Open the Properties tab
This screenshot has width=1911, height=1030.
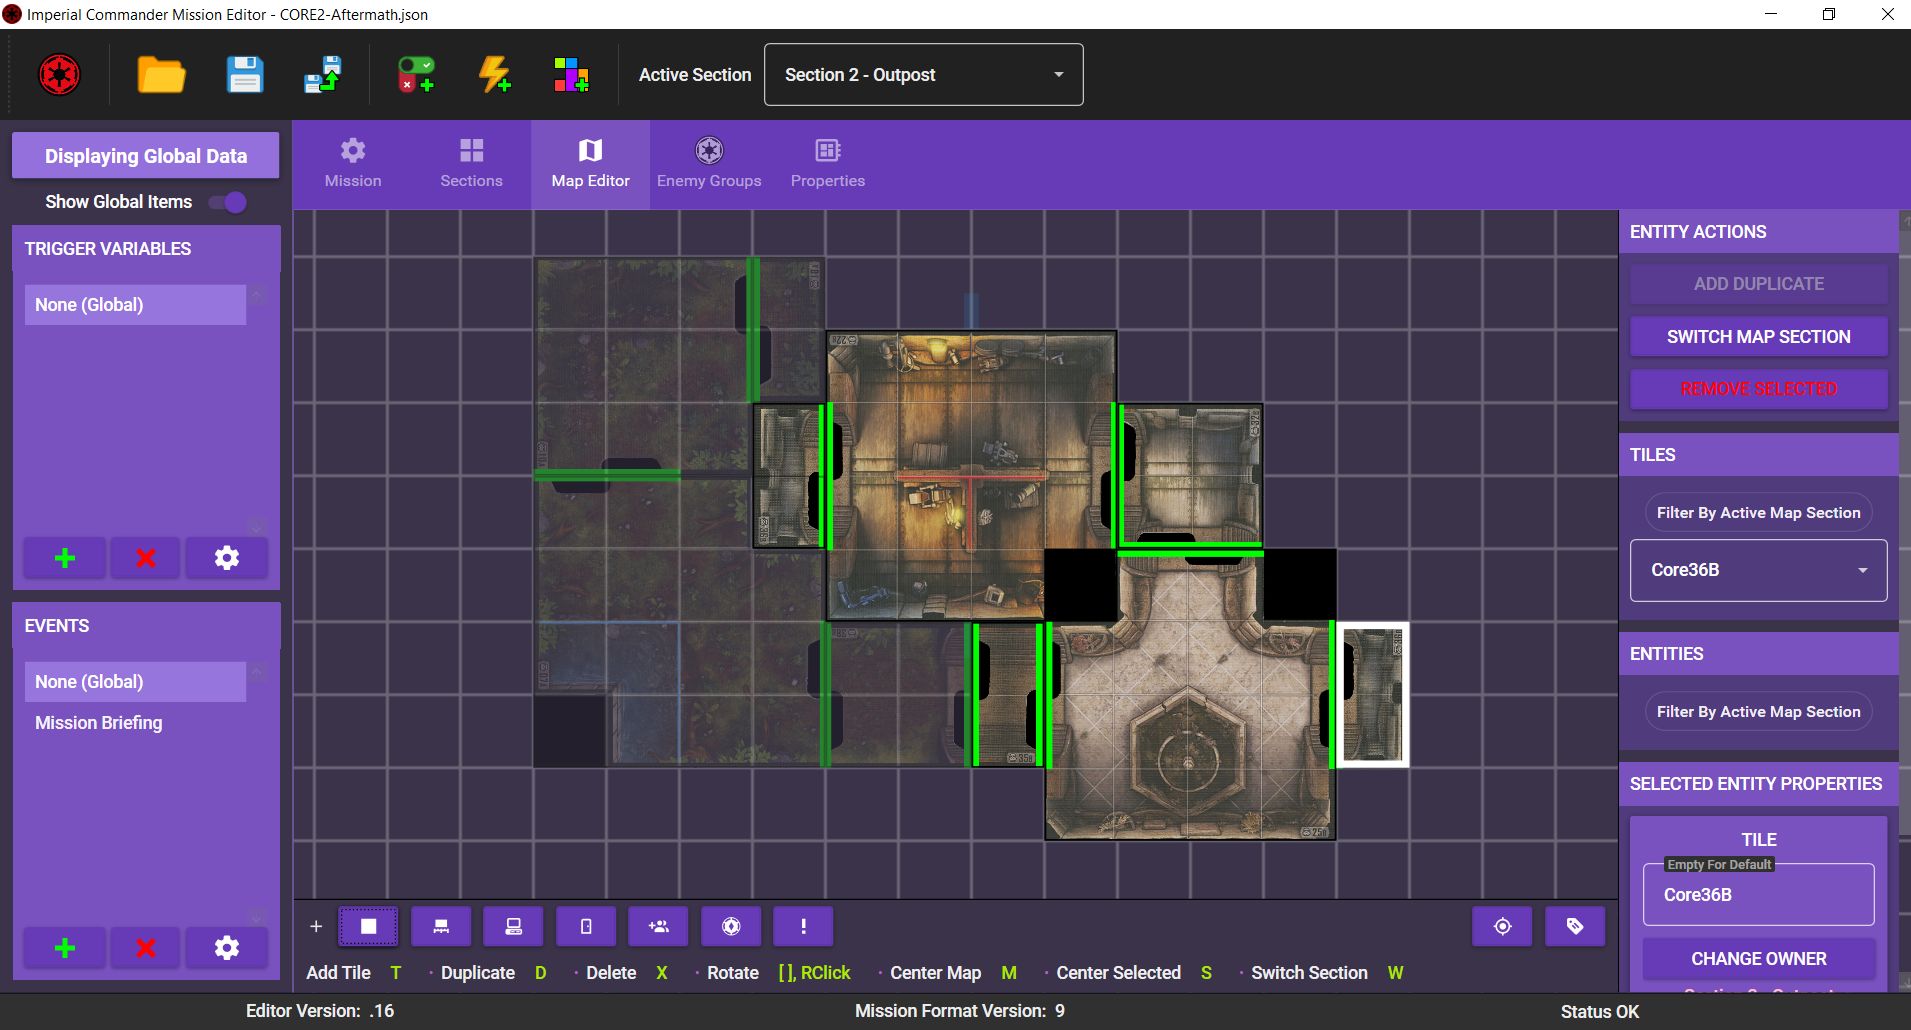(x=828, y=165)
